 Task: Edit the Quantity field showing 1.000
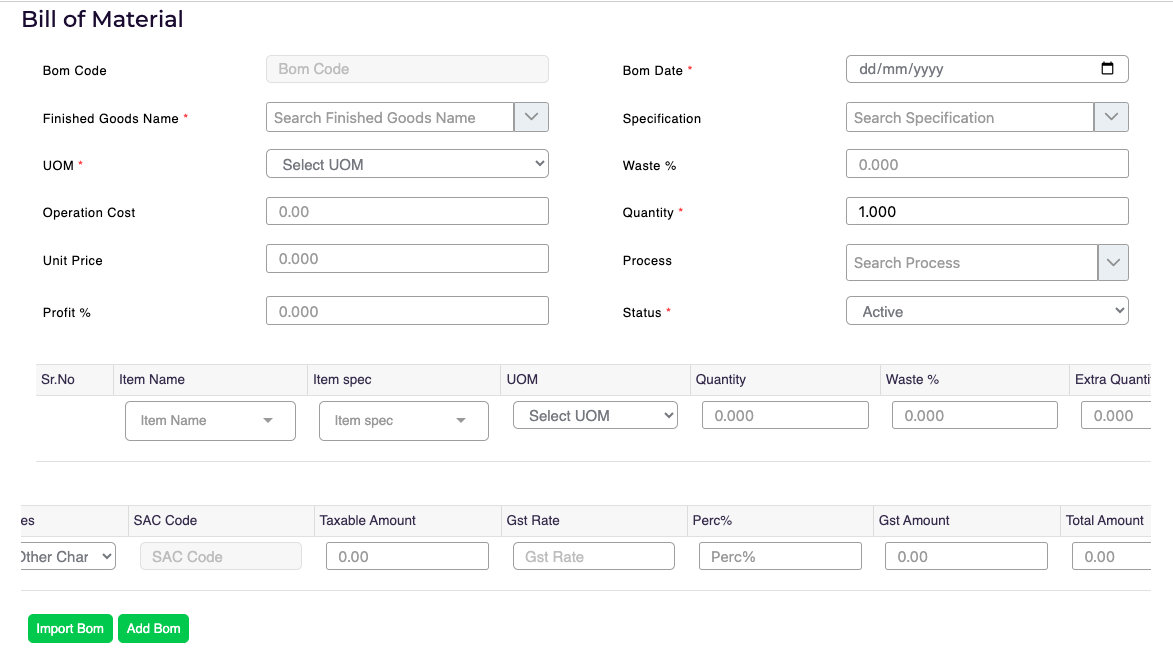tap(987, 211)
